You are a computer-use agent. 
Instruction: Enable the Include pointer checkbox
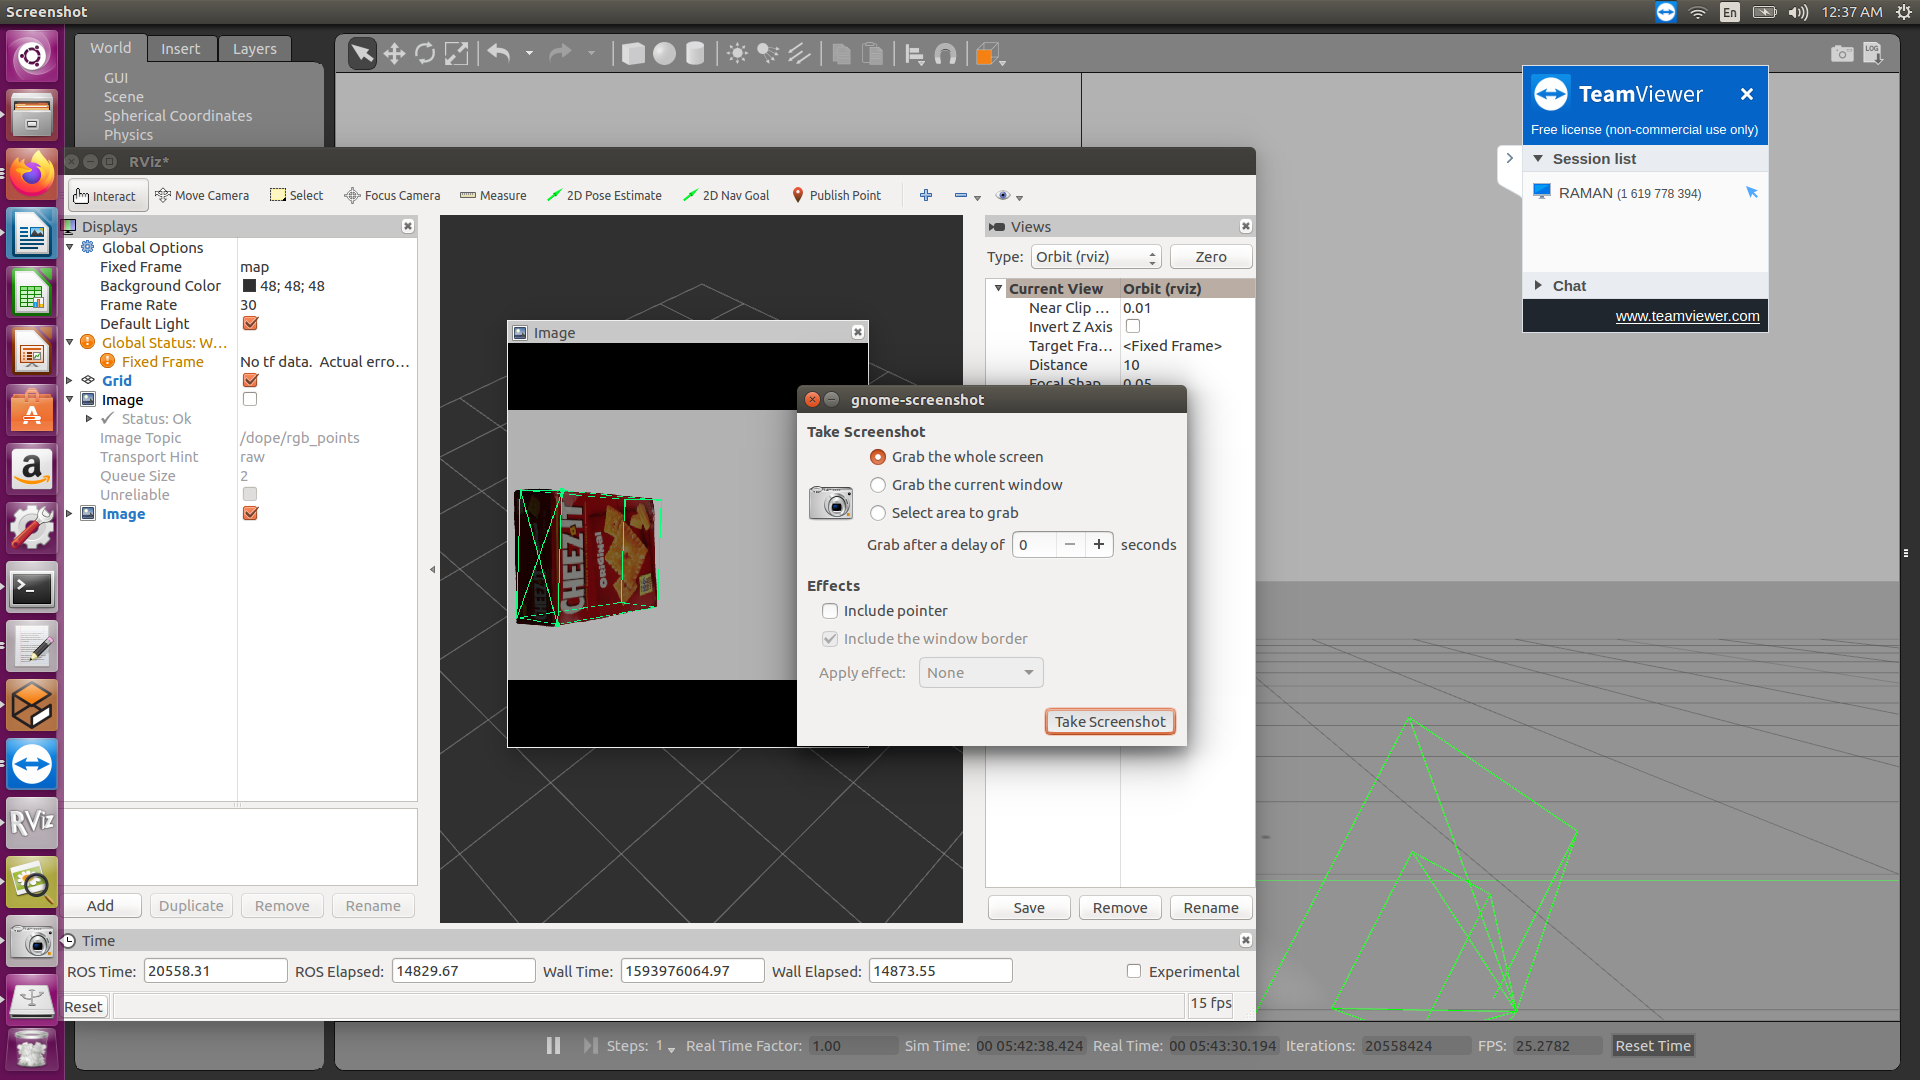pyautogui.click(x=830, y=611)
